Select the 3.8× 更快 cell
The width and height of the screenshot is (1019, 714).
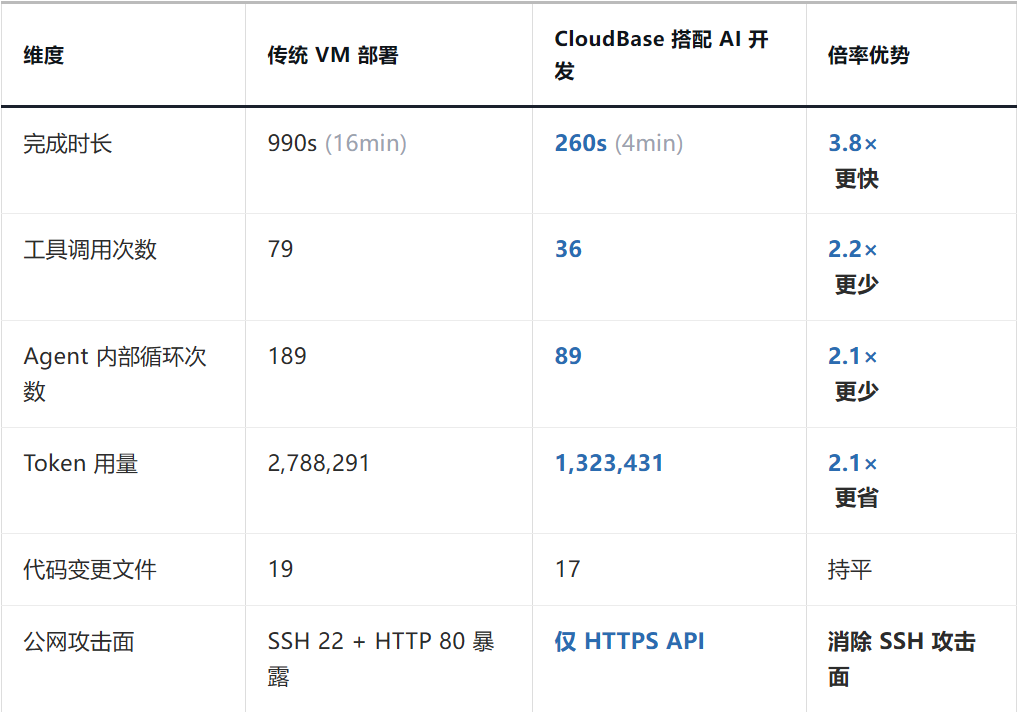click(853, 160)
